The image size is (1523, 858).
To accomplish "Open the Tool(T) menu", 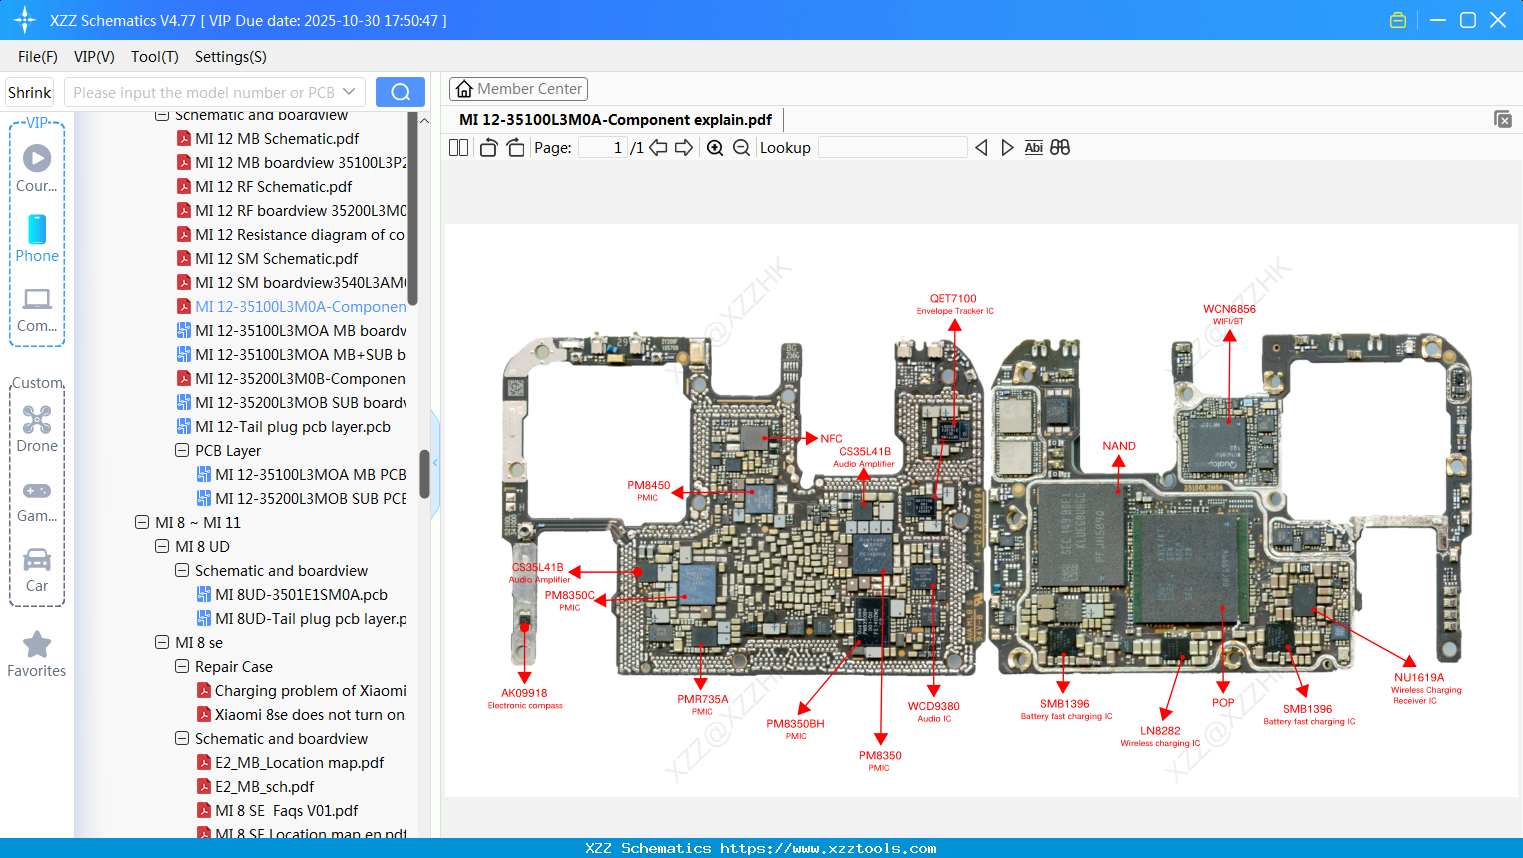I will coord(154,57).
